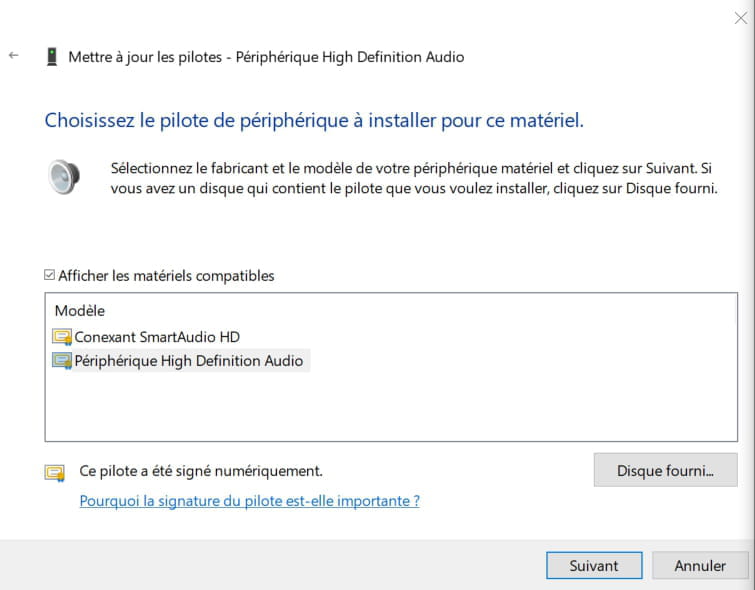The height and width of the screenshot is (590, 755).
Task: Go back using the arrow icon
Action: [13, 55]
